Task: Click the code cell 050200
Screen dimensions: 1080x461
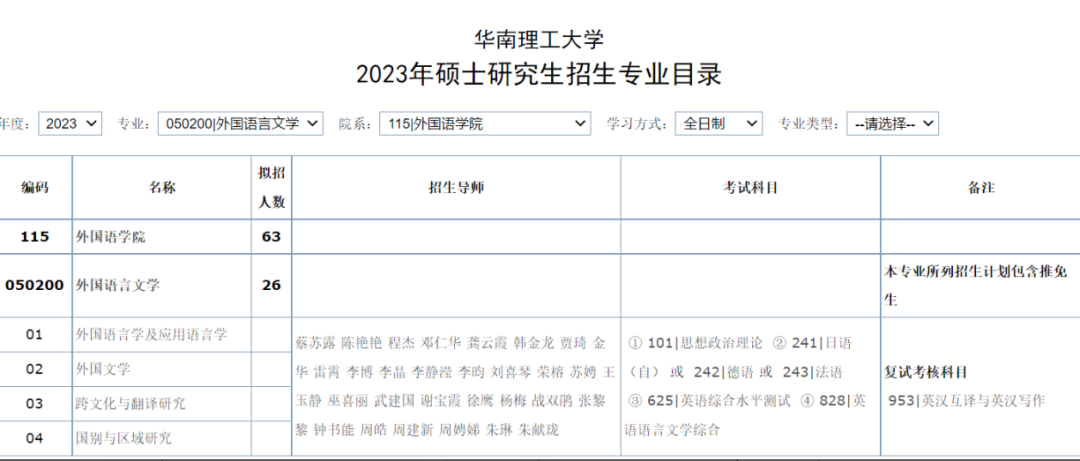Action: click(x=35, y=285)
